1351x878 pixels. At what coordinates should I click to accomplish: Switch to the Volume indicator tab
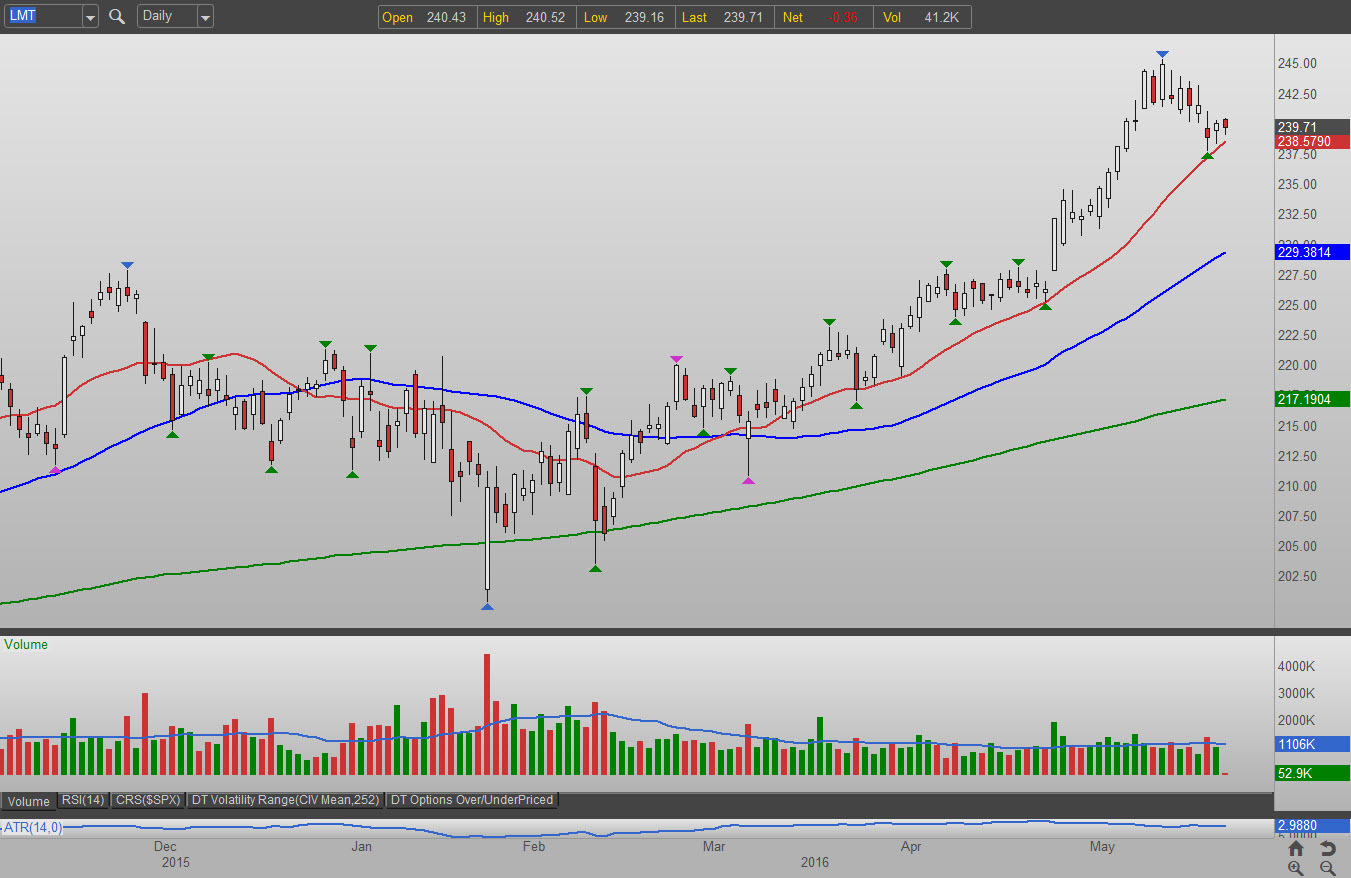tap(29, 800)
